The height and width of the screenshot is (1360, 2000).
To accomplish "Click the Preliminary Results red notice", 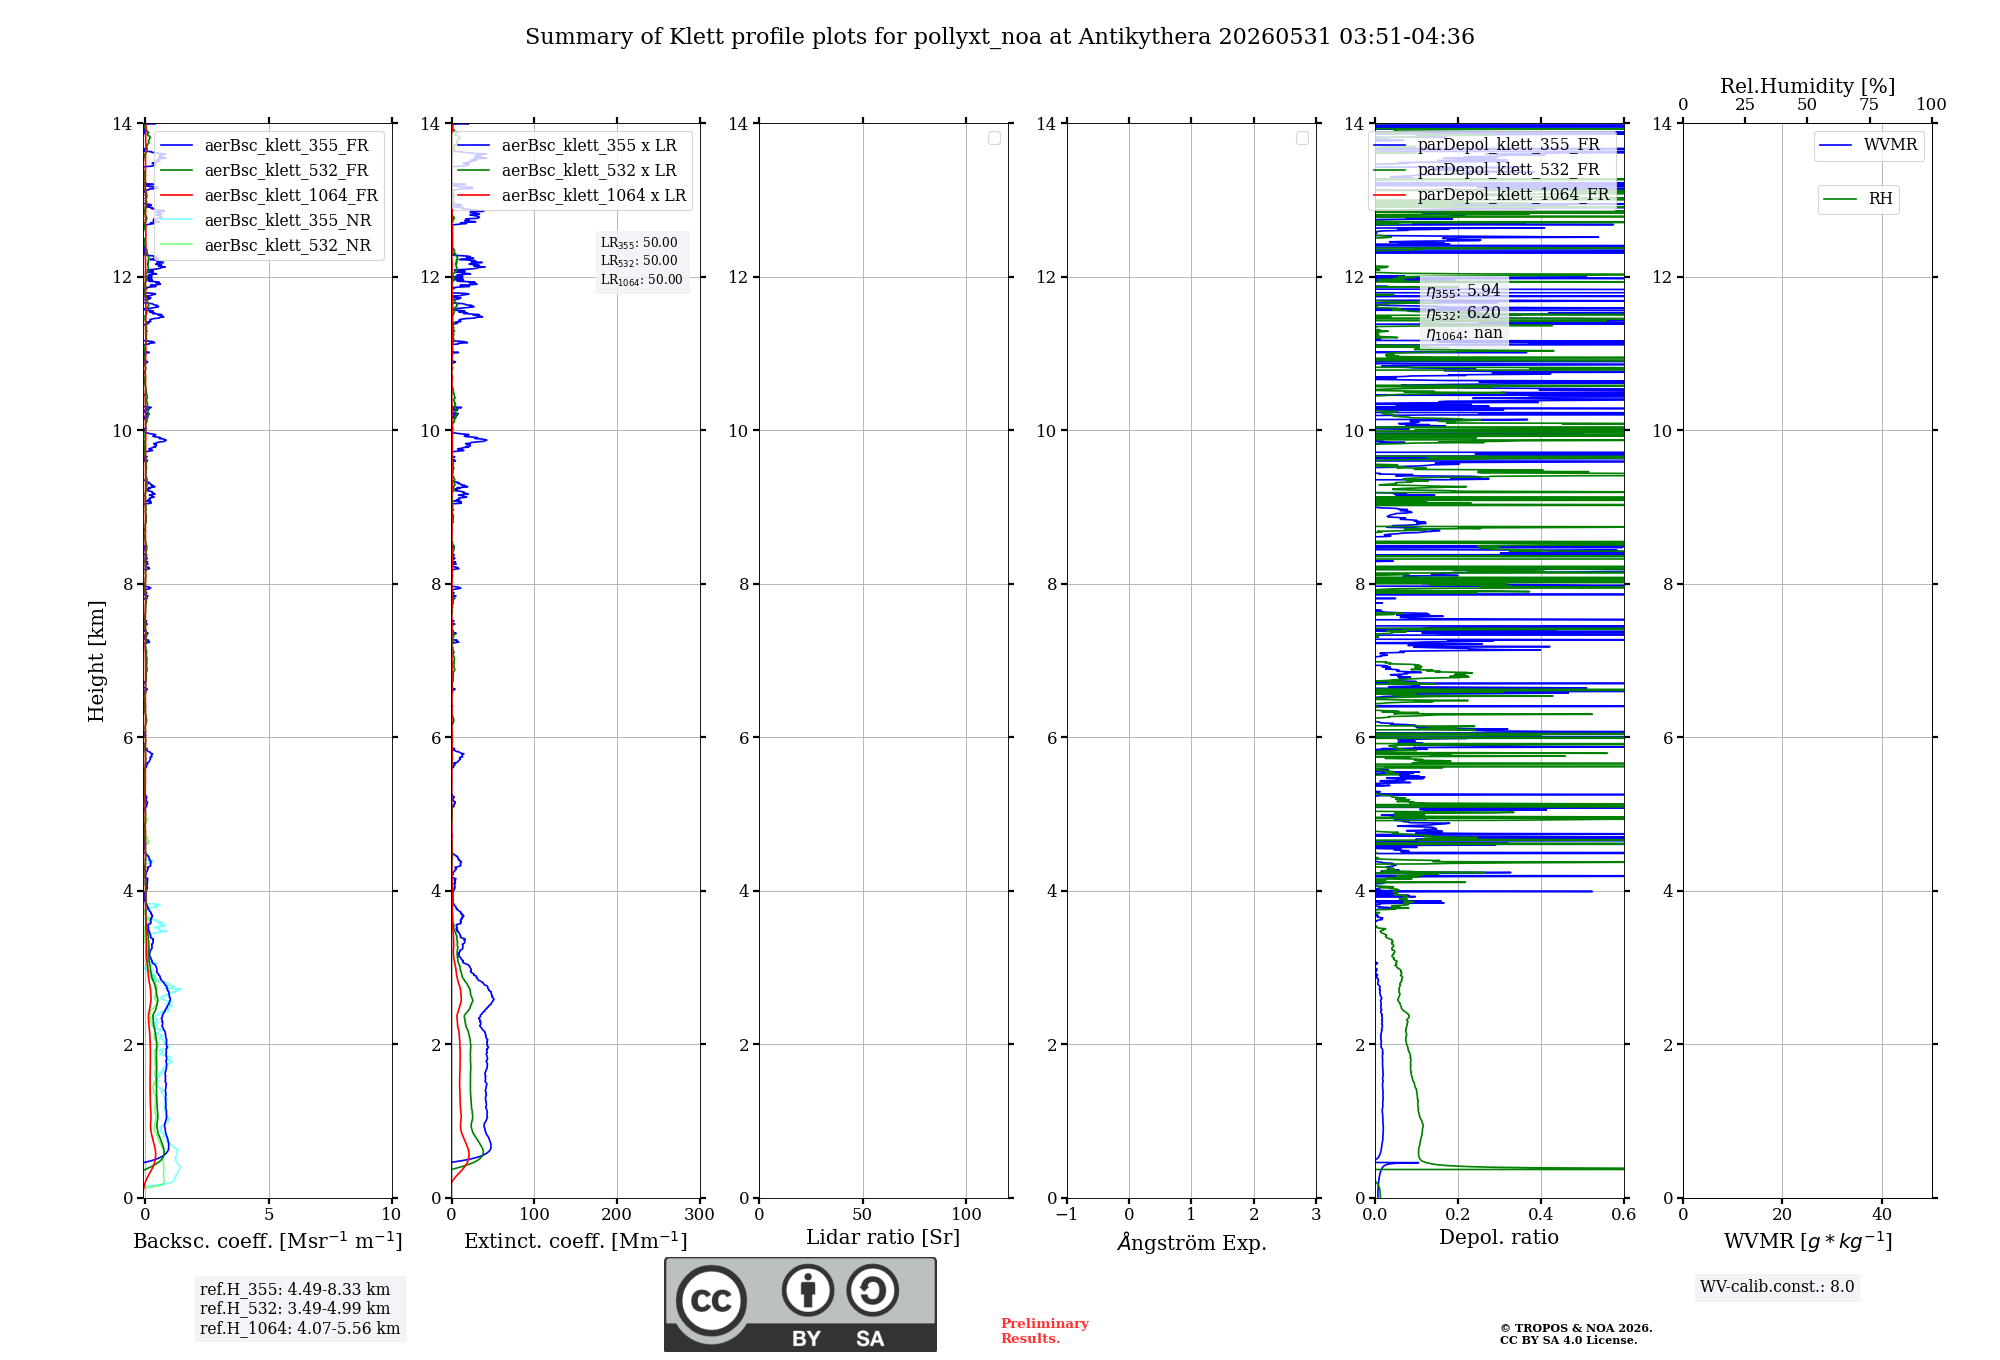I will tap(1045, 1331).
